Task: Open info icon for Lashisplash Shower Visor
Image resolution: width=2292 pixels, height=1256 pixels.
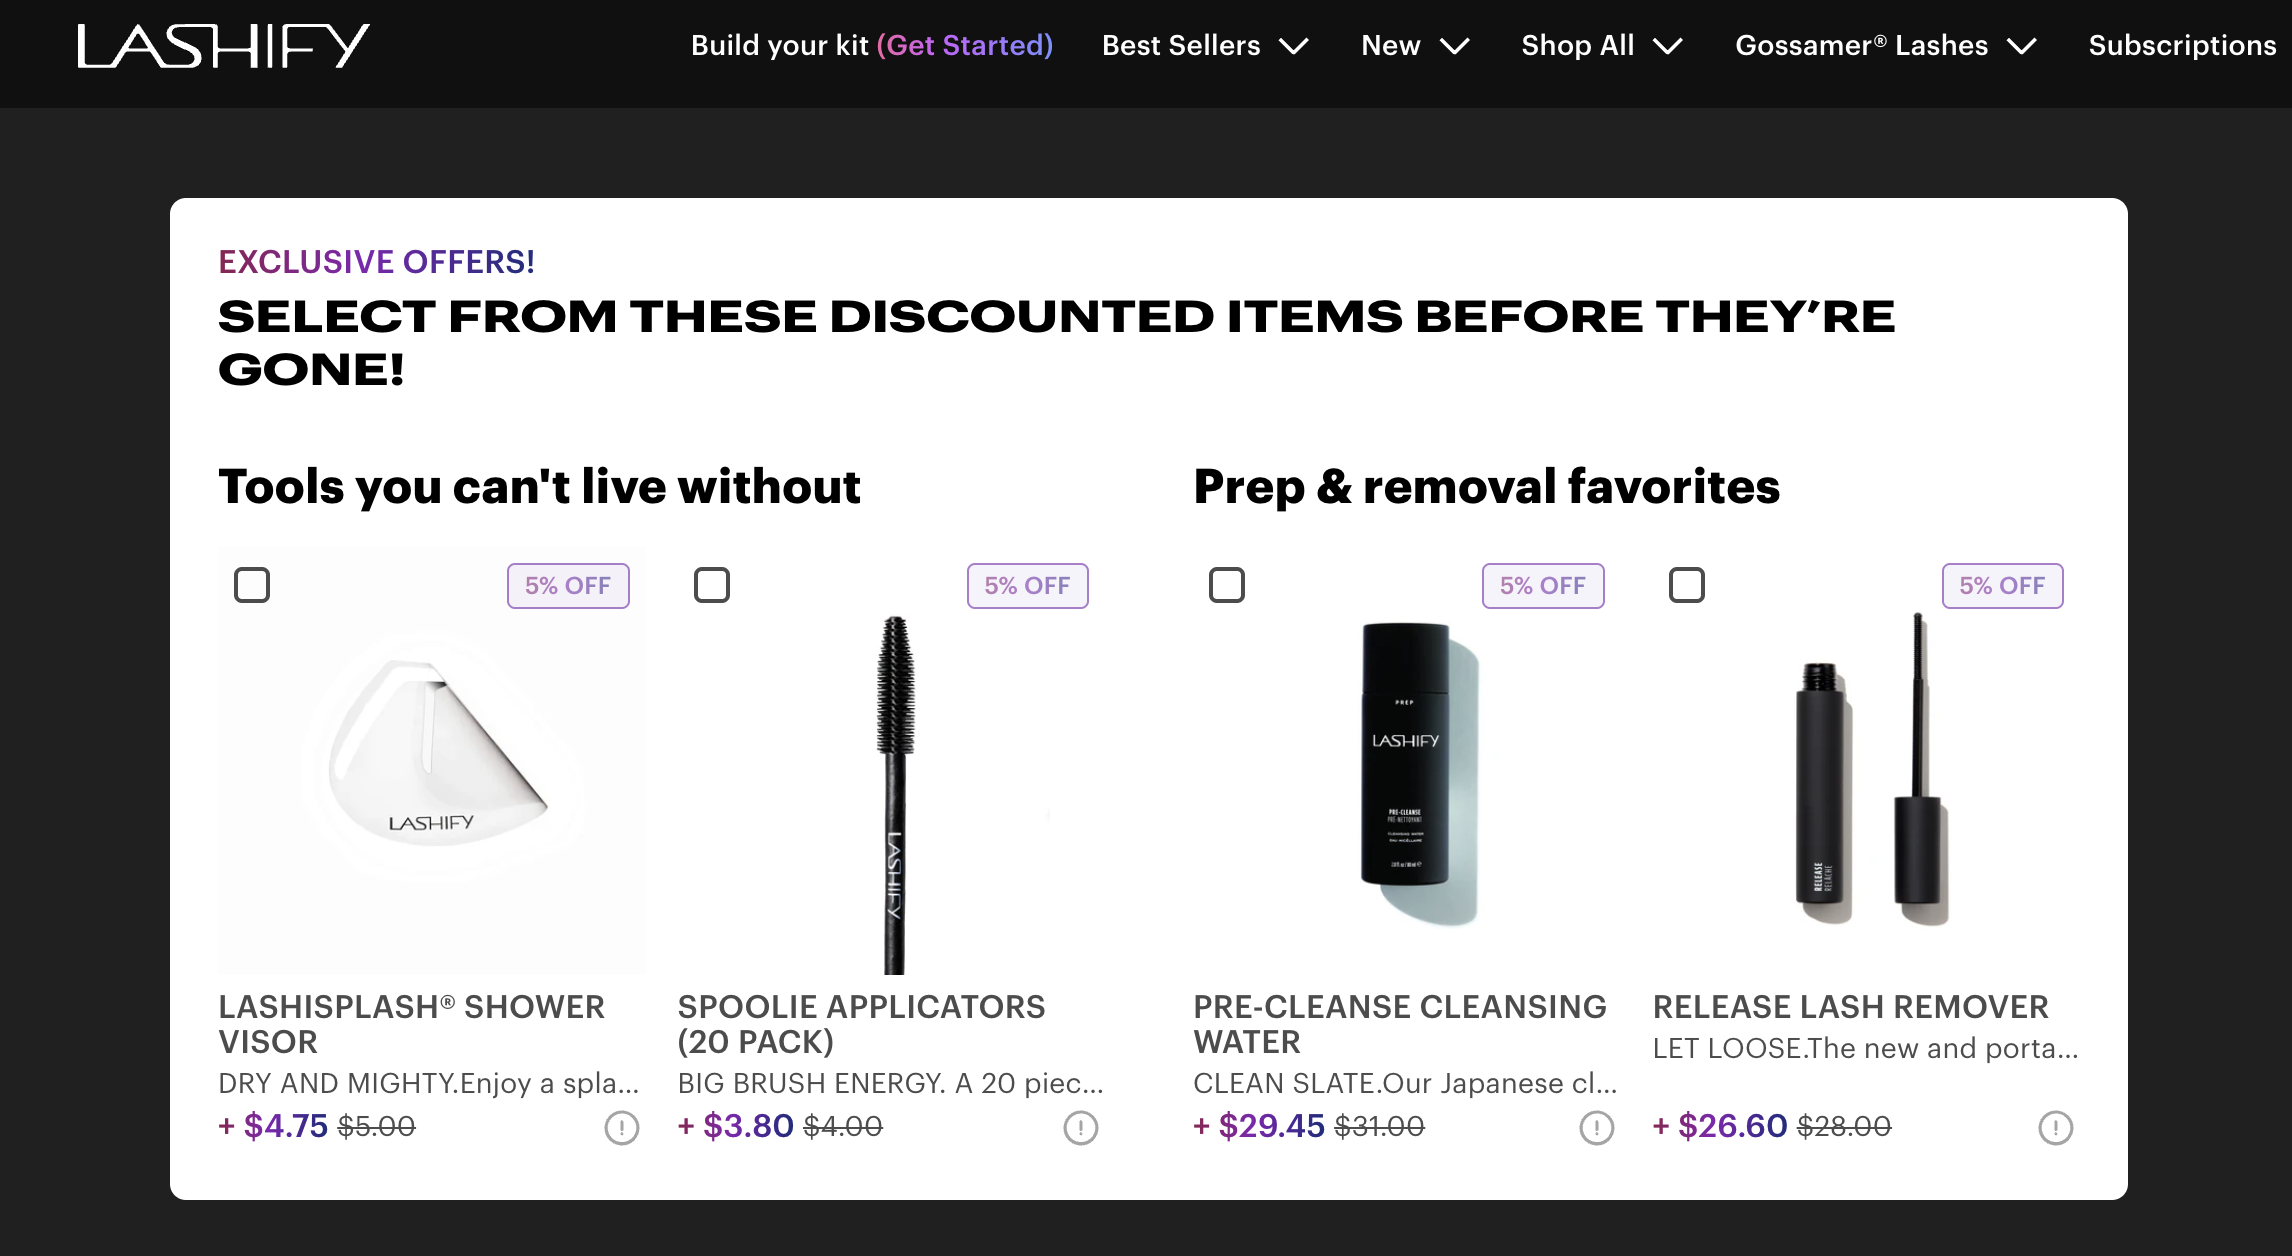Action: click(x=622, y=1128)
